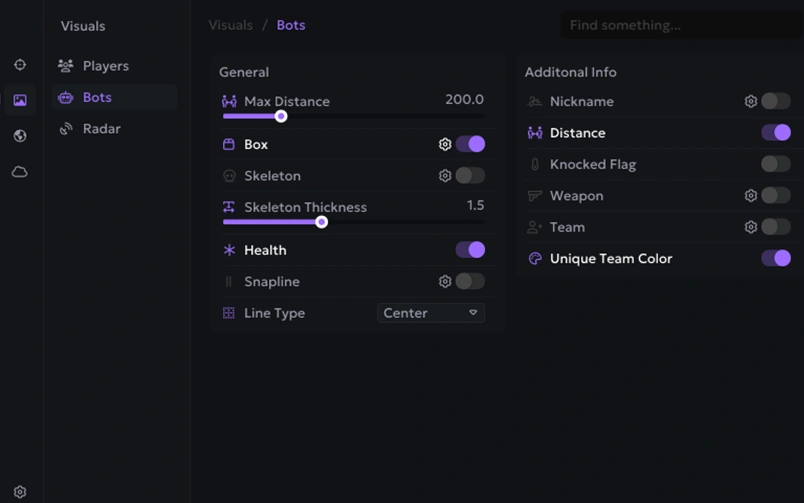
Task: Open the Snapline settings gear
Action: [445, 282]
